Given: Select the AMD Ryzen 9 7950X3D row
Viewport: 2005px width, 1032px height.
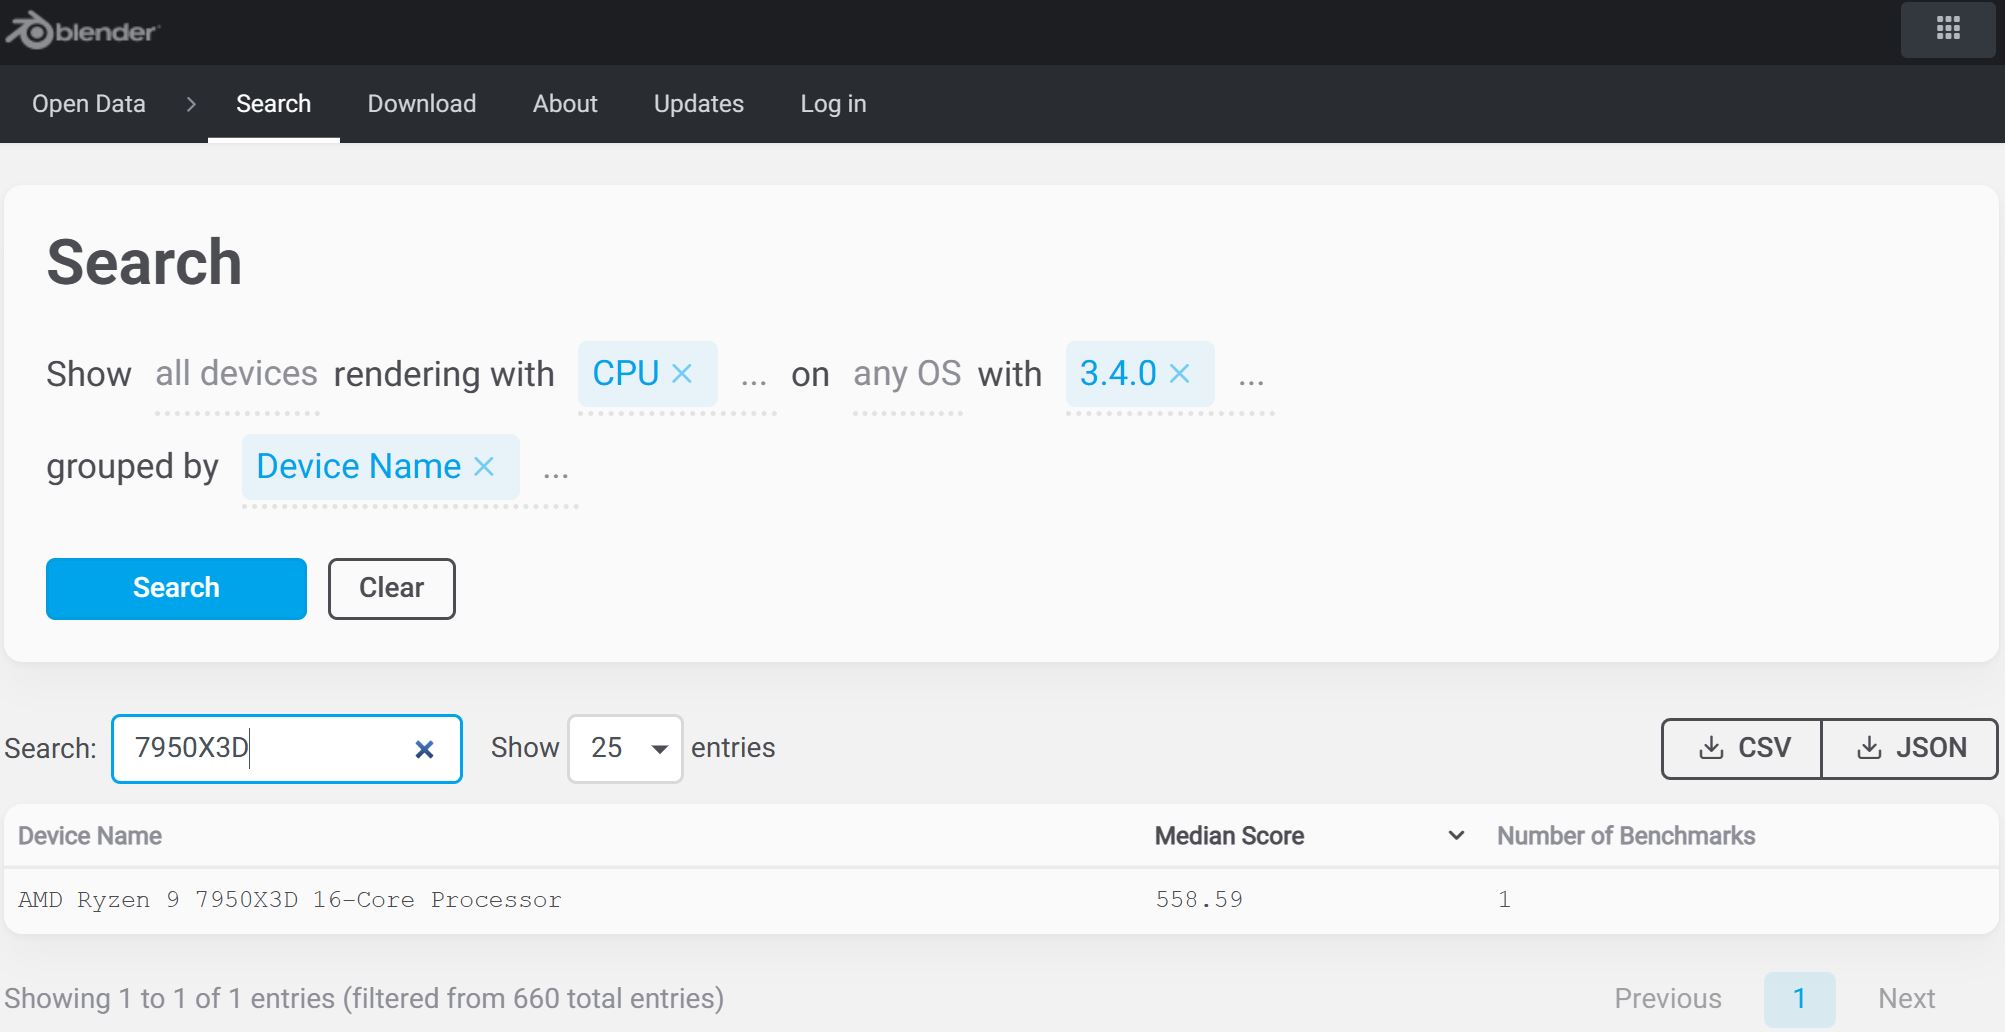Looking at the screenshot, I should coord(1001,900).
